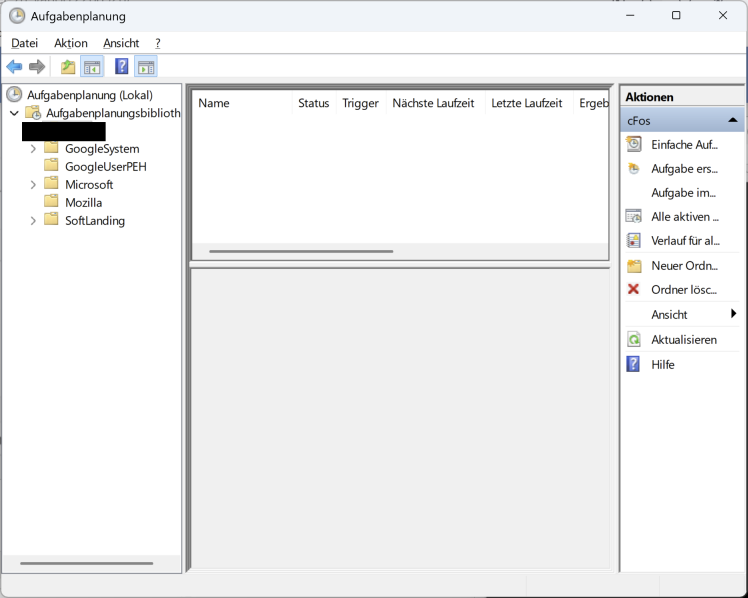Image resolution: width=748 pixels, height=598 pixels.
Task: Click the GoogleUserPEH folder icon
Action: pyautogui.click(x=51, y=165)
